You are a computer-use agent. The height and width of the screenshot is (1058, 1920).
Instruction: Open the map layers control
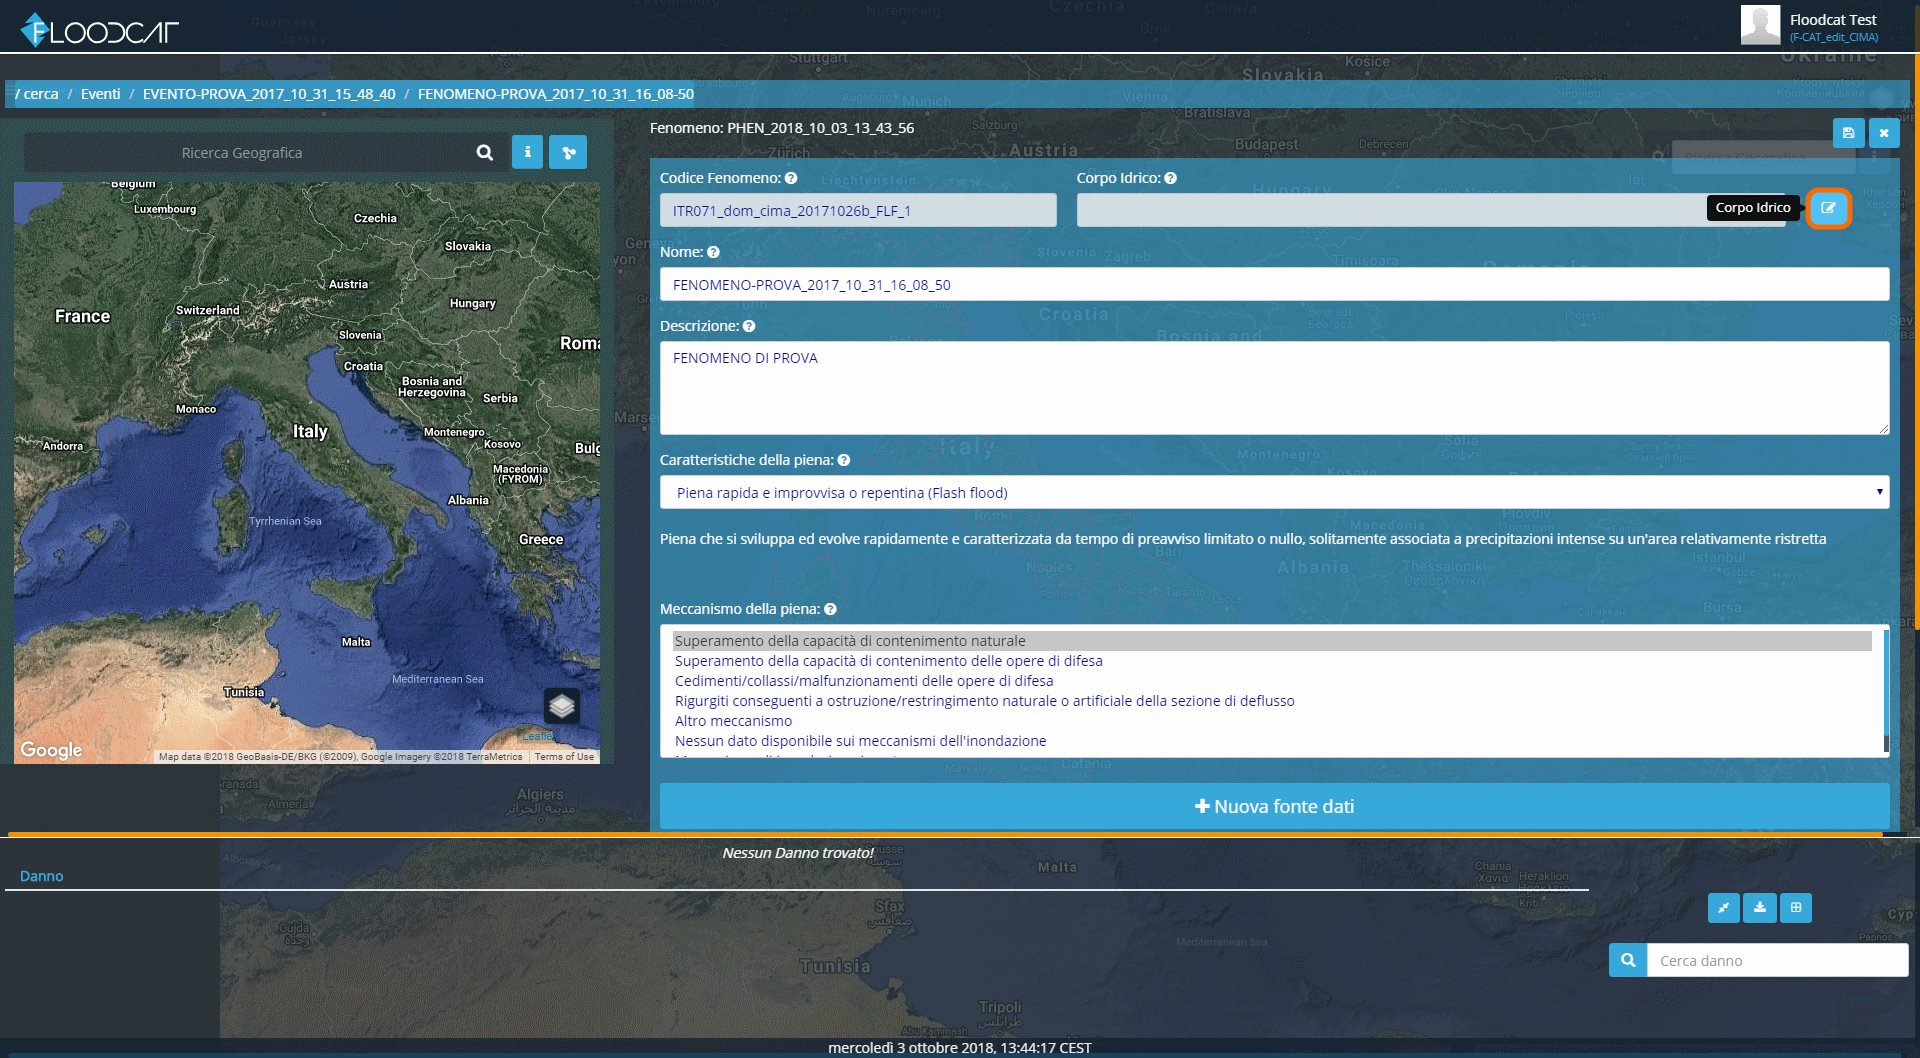click(562, 706)
